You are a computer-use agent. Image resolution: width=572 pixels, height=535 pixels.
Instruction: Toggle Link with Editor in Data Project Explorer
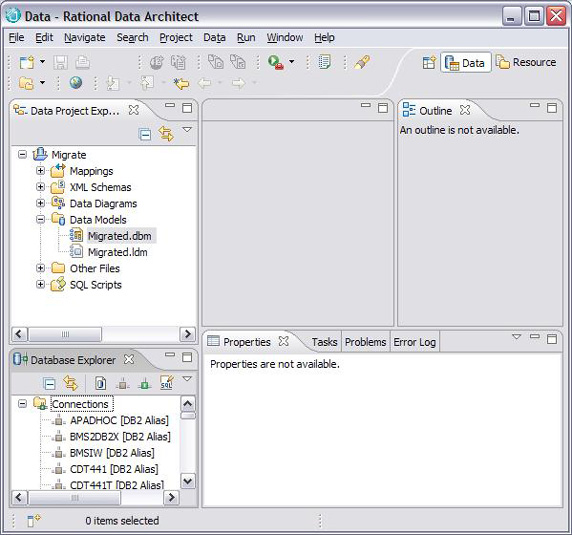click(166, 134)
